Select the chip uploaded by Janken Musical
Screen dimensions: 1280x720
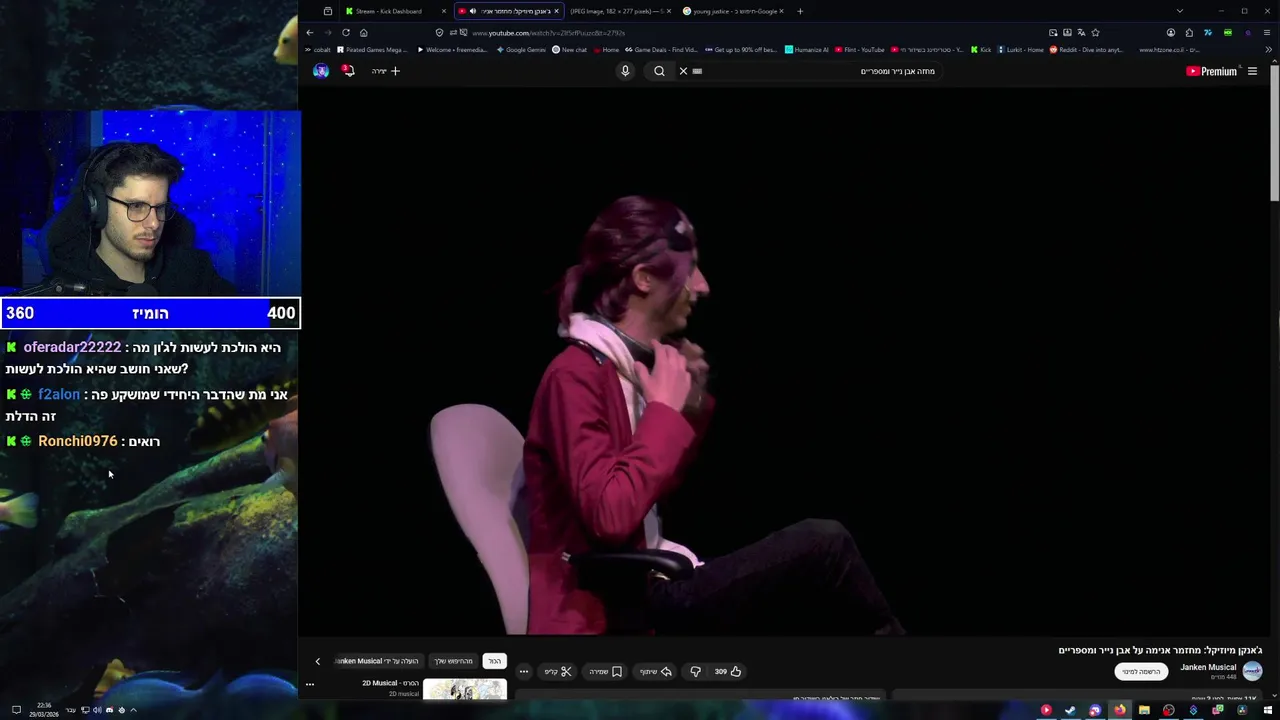378,661
